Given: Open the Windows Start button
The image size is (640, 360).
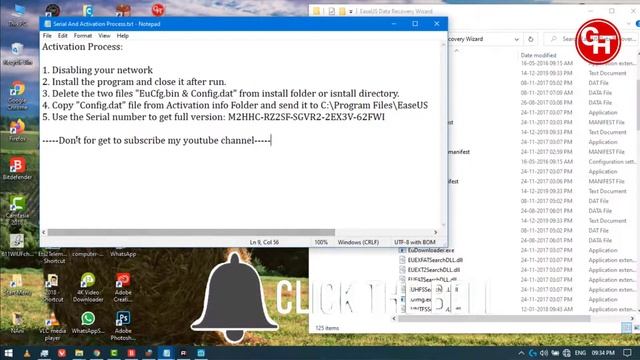Looking at the screenshot, I should pos(9,353).
